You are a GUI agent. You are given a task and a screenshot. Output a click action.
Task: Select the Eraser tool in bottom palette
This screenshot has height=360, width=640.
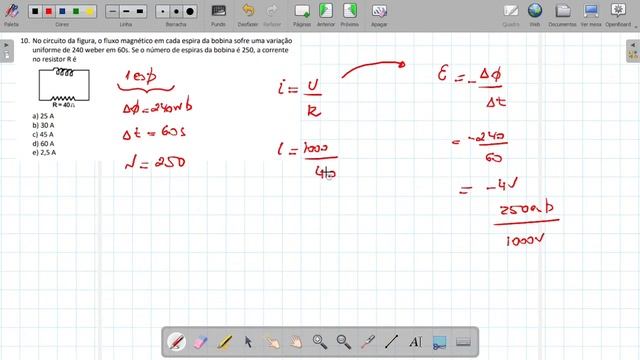200,342
